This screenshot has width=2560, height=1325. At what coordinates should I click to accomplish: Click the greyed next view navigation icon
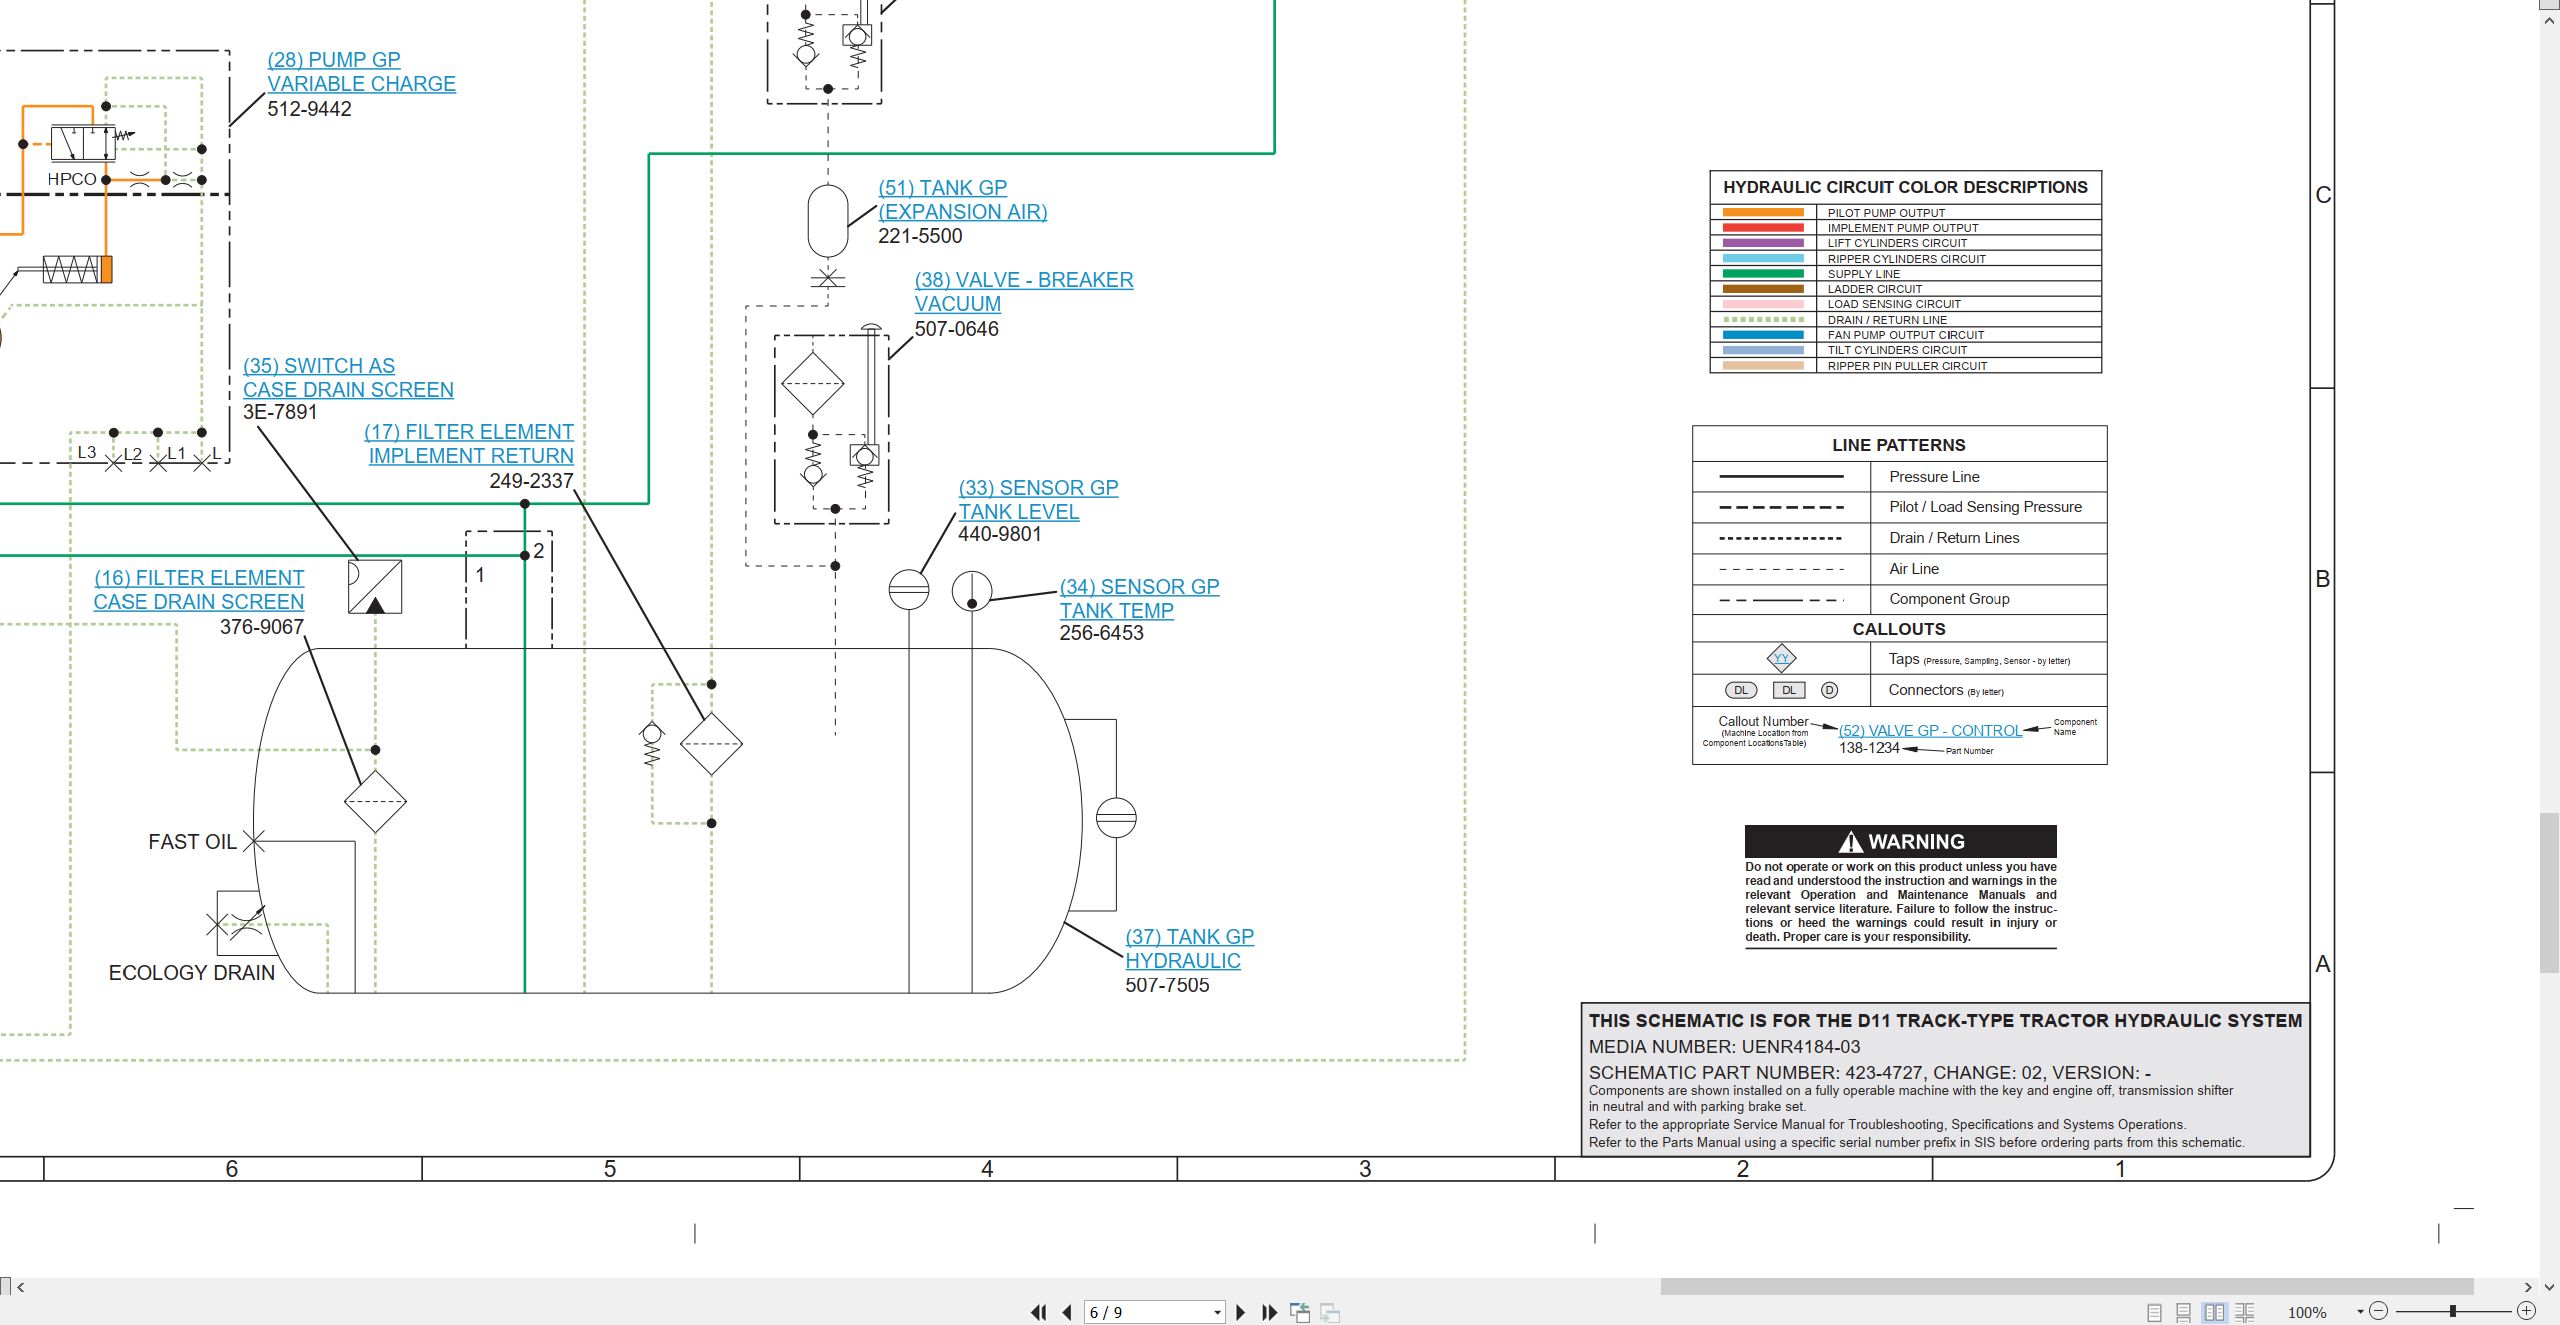(x=1330, y=1312)
